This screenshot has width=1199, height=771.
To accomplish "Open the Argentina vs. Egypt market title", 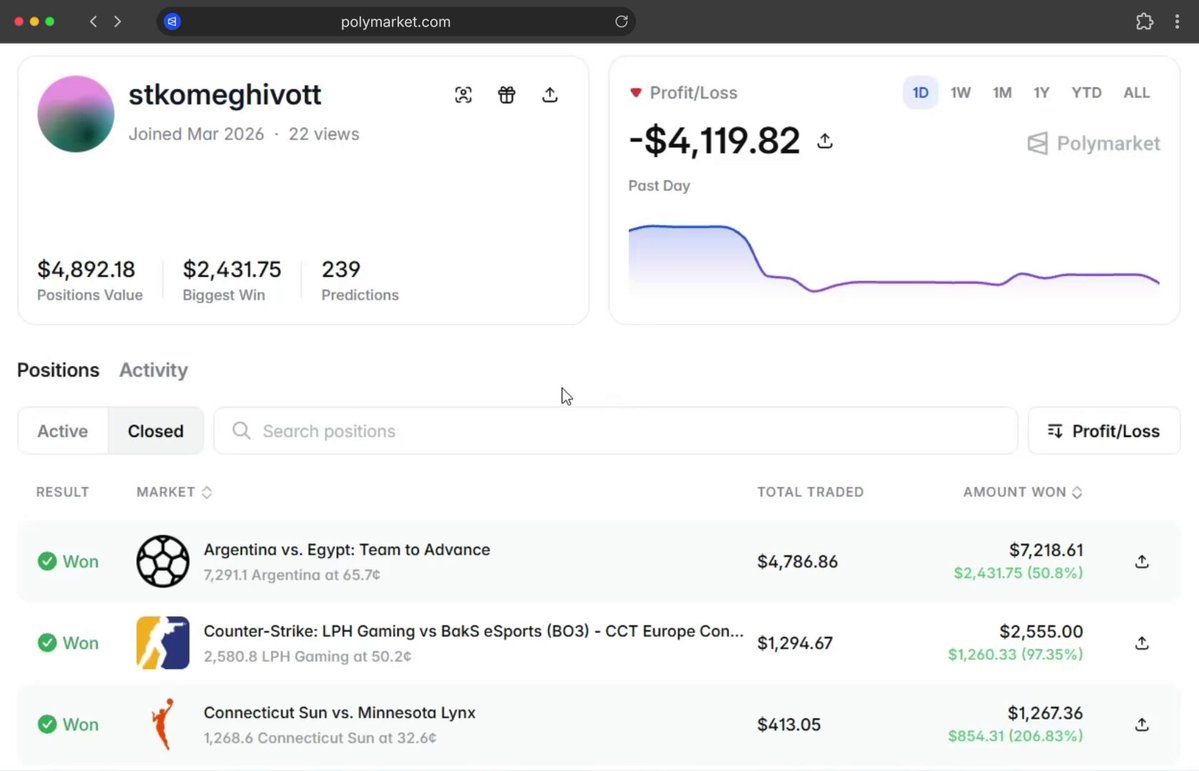I will pyautogui.click(x=346, y=549).
